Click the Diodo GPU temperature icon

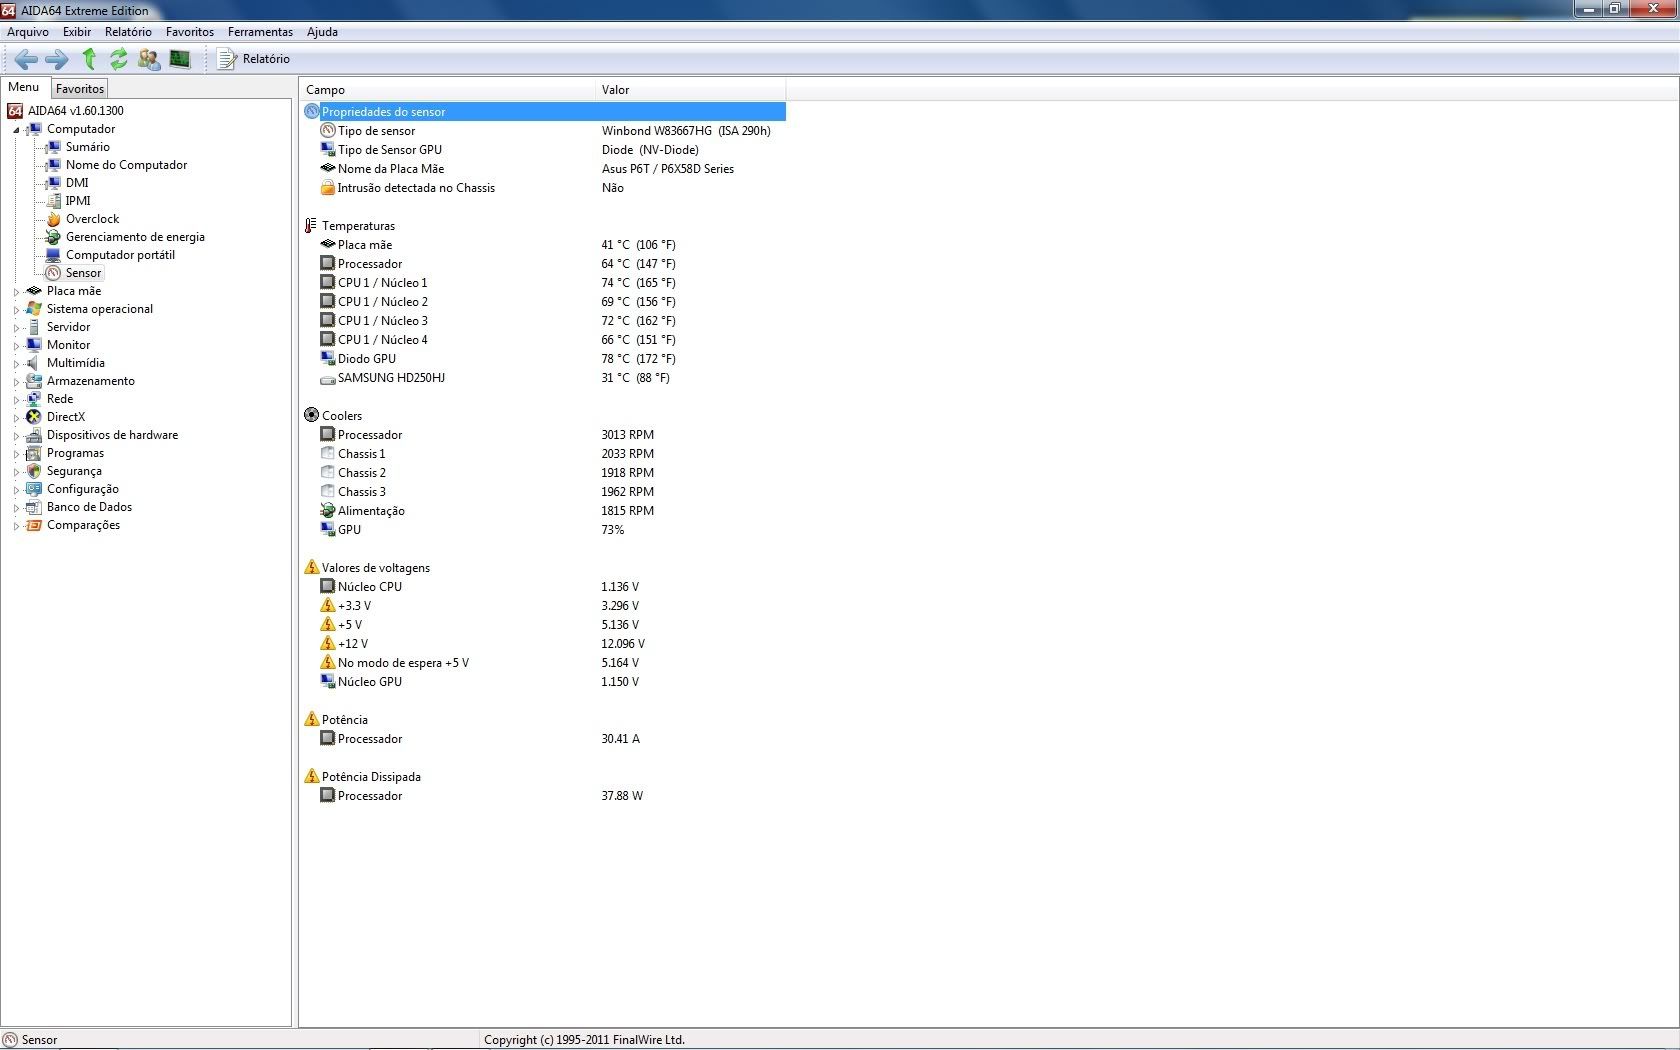pos(327,359)
